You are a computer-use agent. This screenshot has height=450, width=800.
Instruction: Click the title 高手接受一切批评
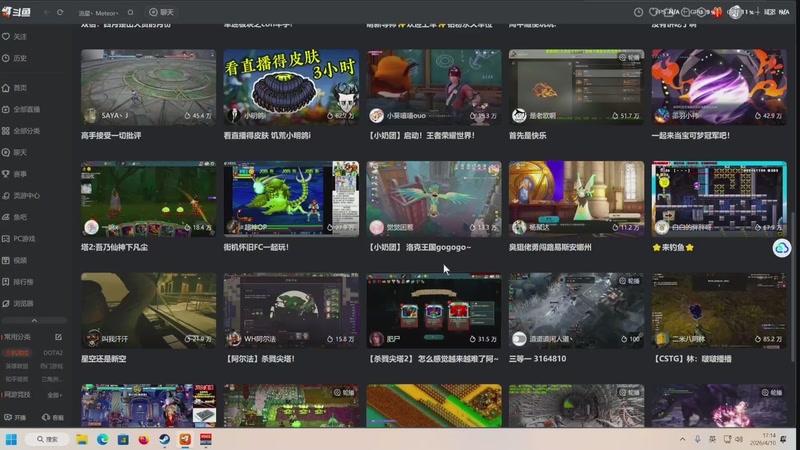111,136
